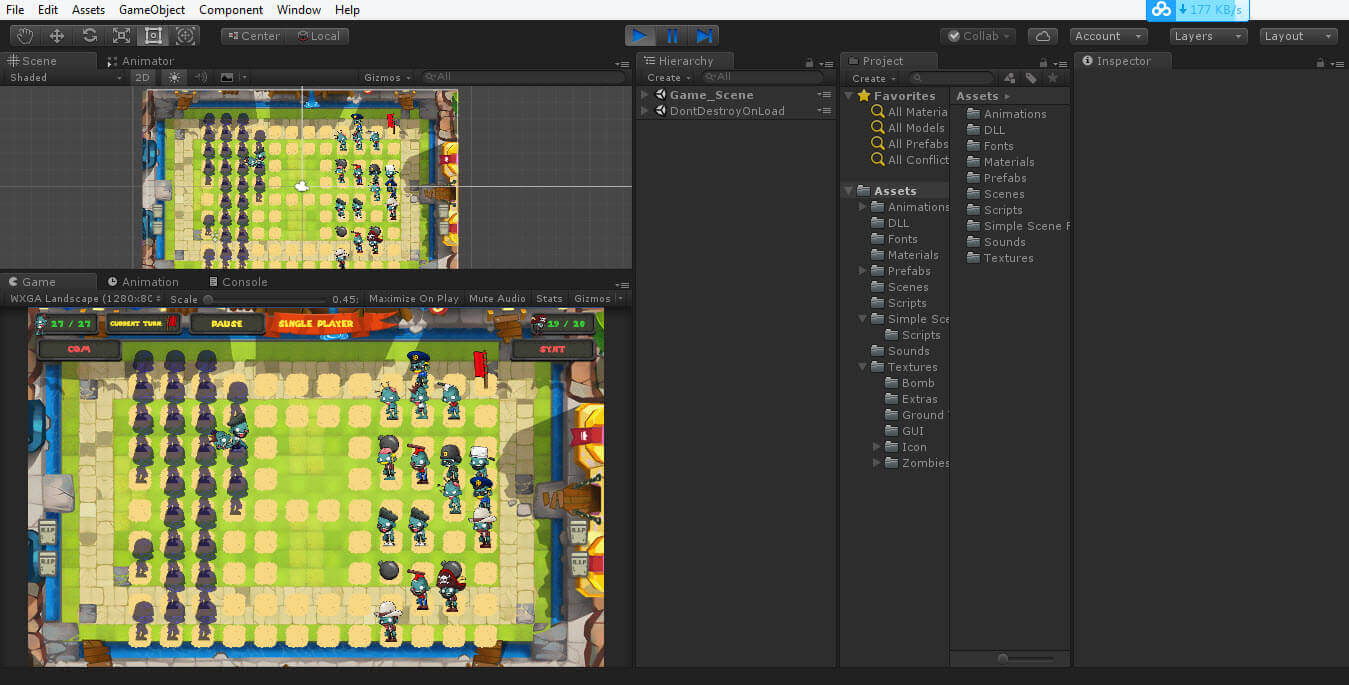Open the Scene view Gizmos dropdown
This screenshot has height=685, width=1349.
[x=387, y=77]
